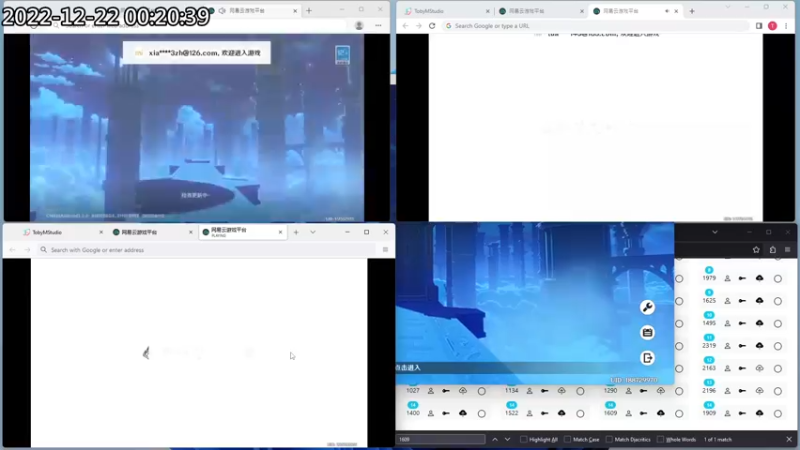This screenshot has width=800, height=450.
Task: Click the user icon in row 1625
Action: 728,301
